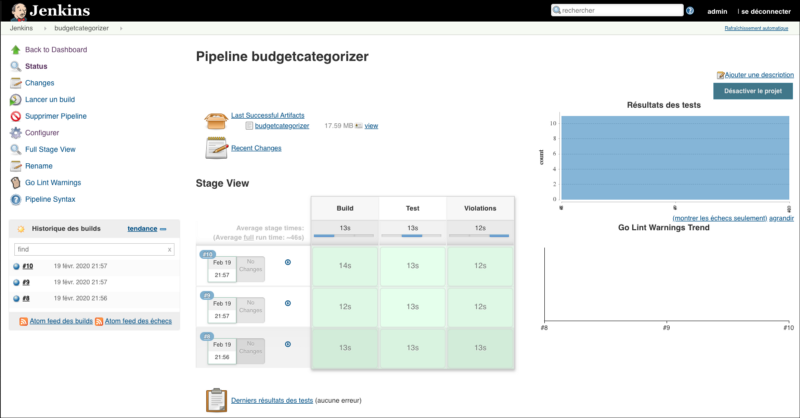Click the Back to Dashboard arrow icon
Viewport: 800px width, 418px height.
pos(15,50)
